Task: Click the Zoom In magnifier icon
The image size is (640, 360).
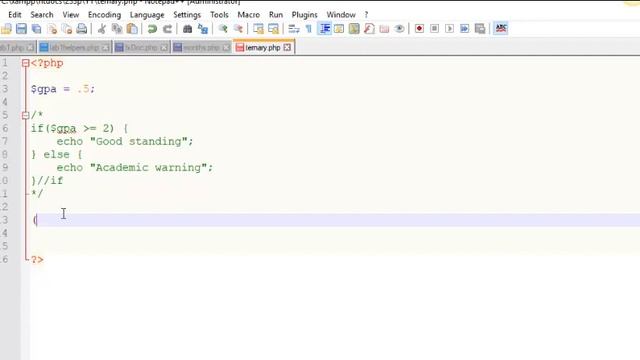Action: tap(223, 29)
